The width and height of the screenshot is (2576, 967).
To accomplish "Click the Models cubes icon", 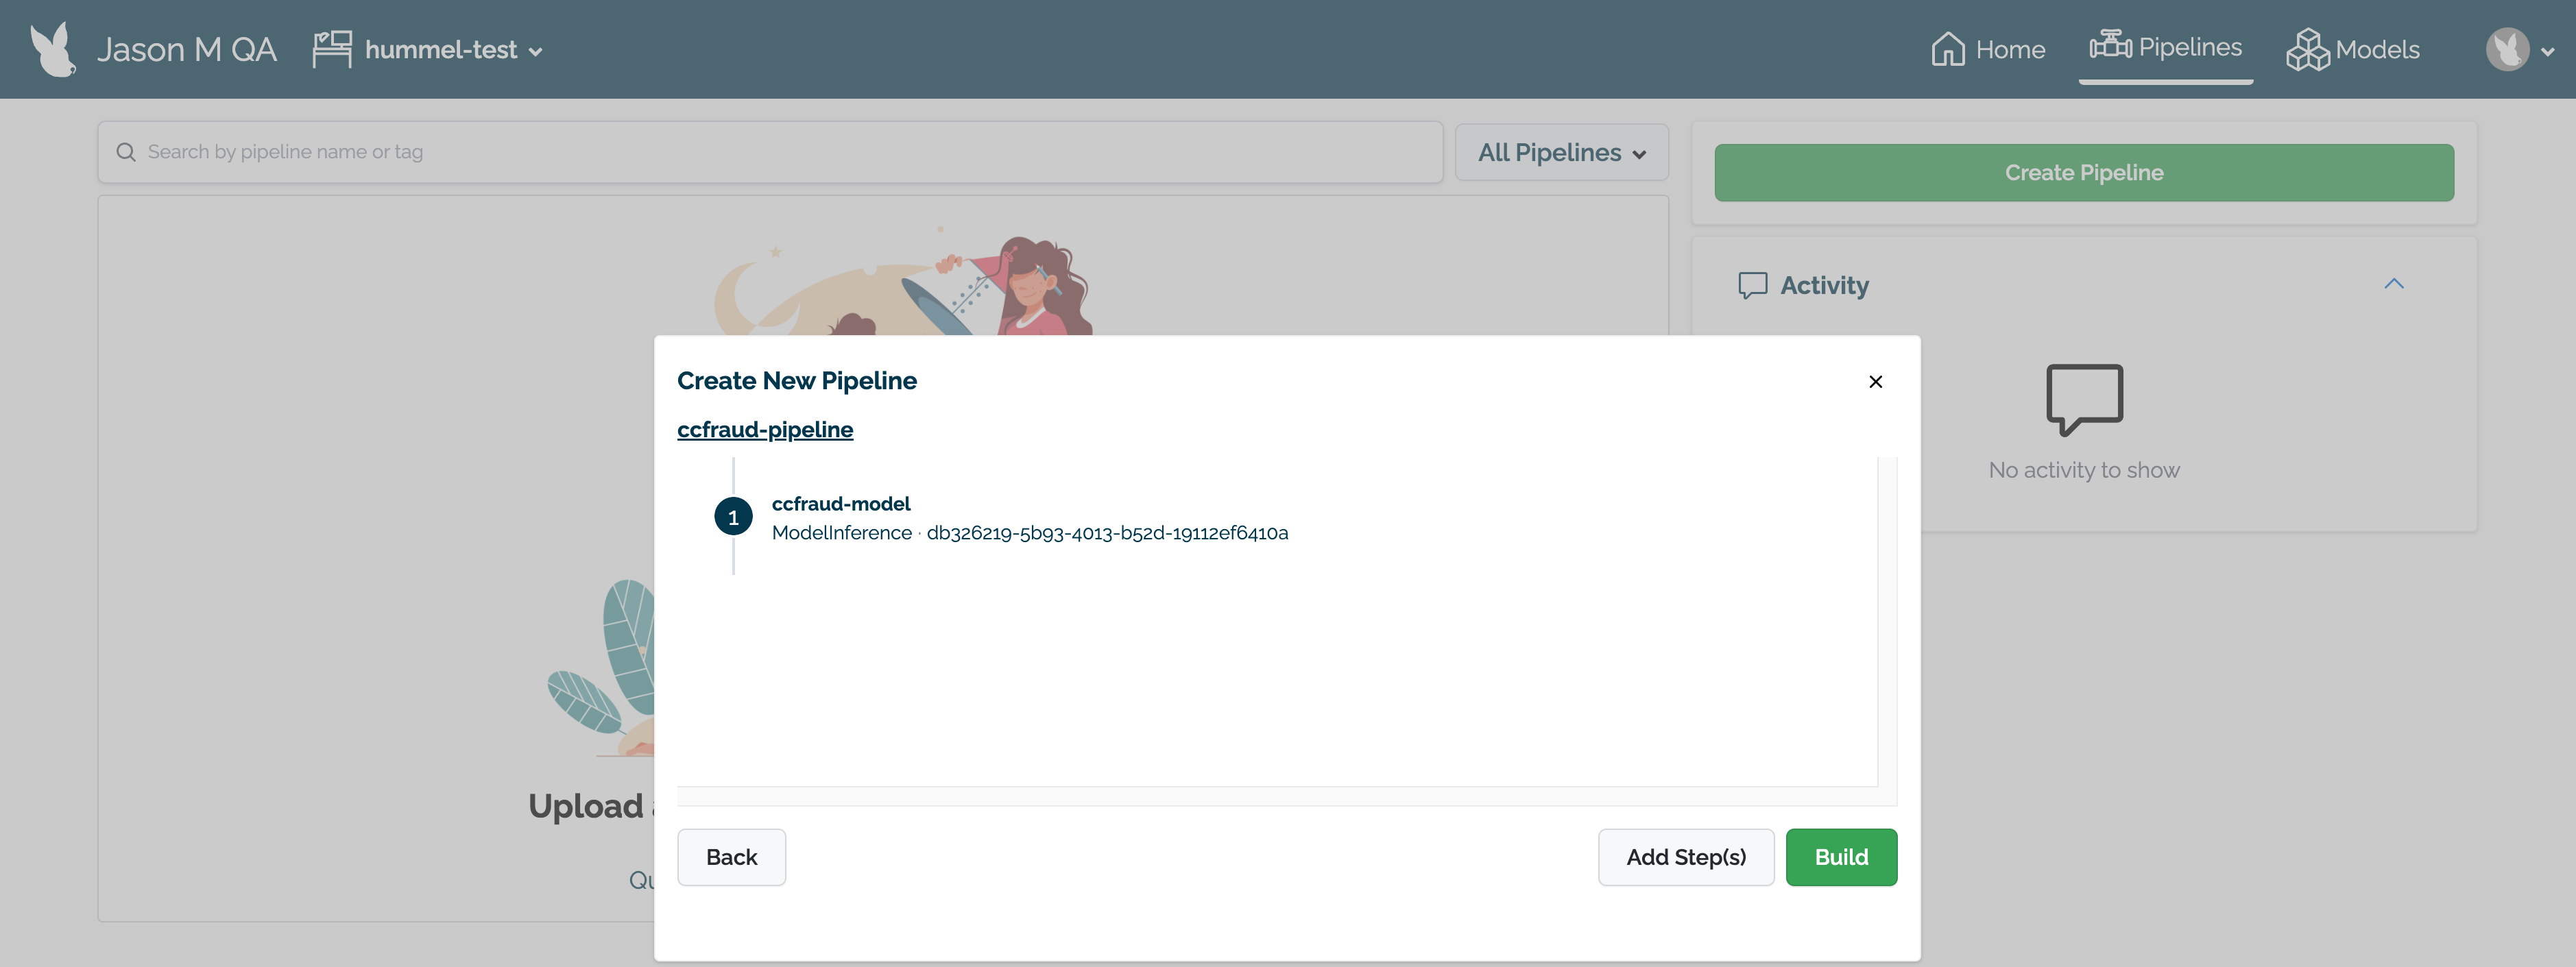I will (x=2307, y=49).
